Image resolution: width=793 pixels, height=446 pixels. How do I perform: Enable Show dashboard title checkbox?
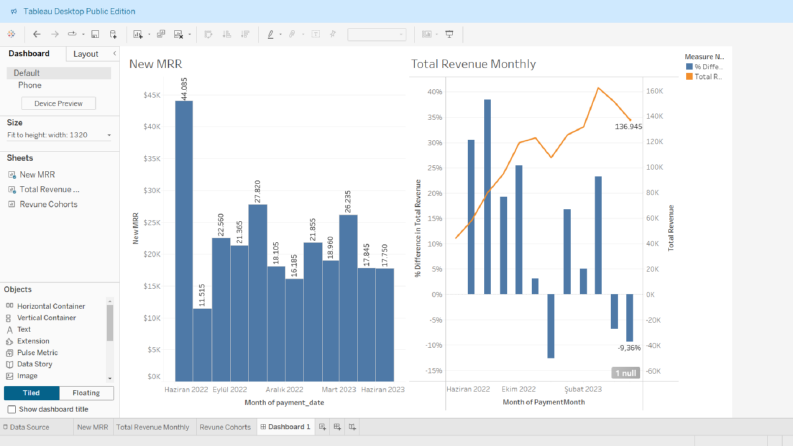point(12,409)
